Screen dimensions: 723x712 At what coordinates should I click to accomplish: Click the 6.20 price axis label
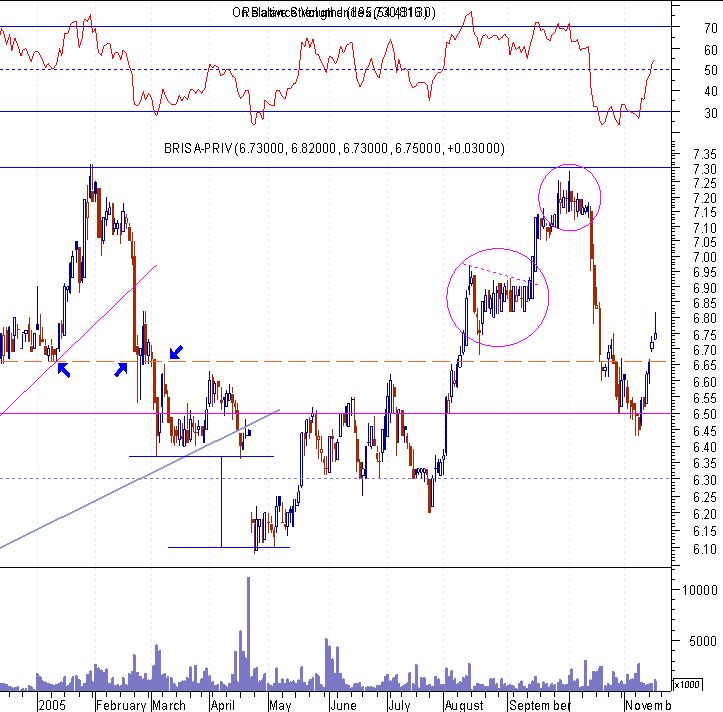(705, 514)
